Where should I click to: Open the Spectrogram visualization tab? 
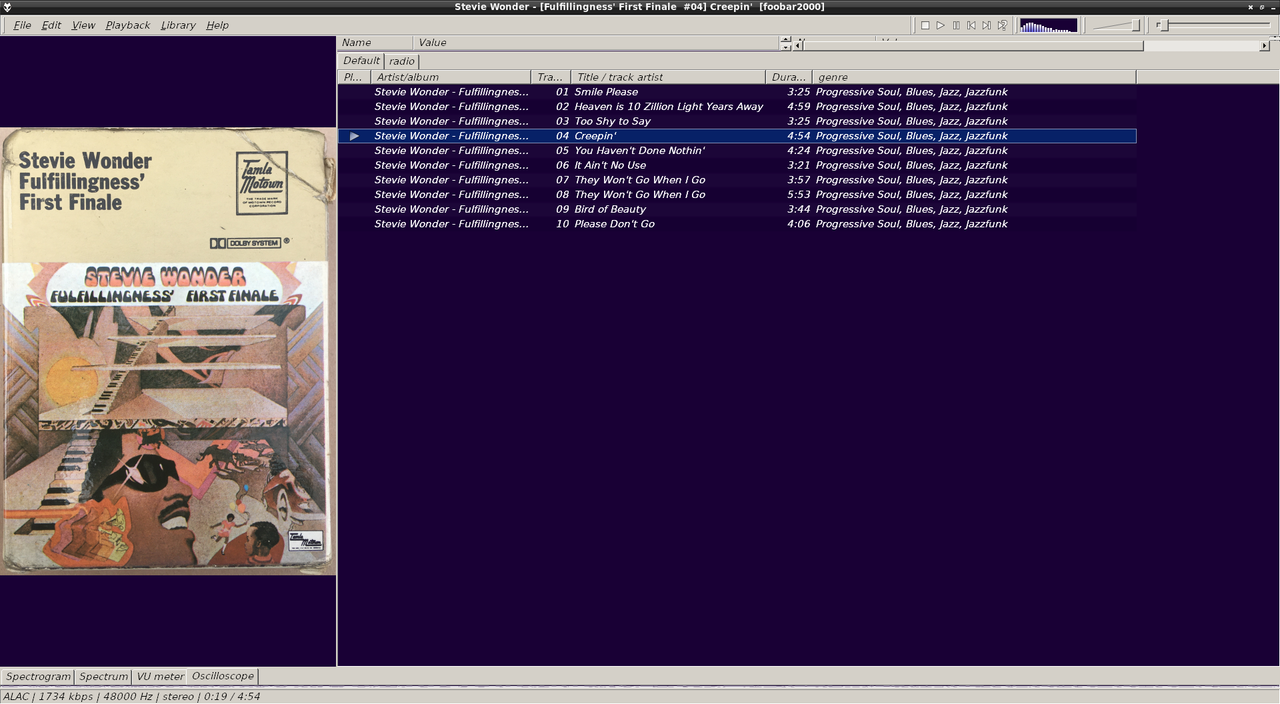coord(38,677)
